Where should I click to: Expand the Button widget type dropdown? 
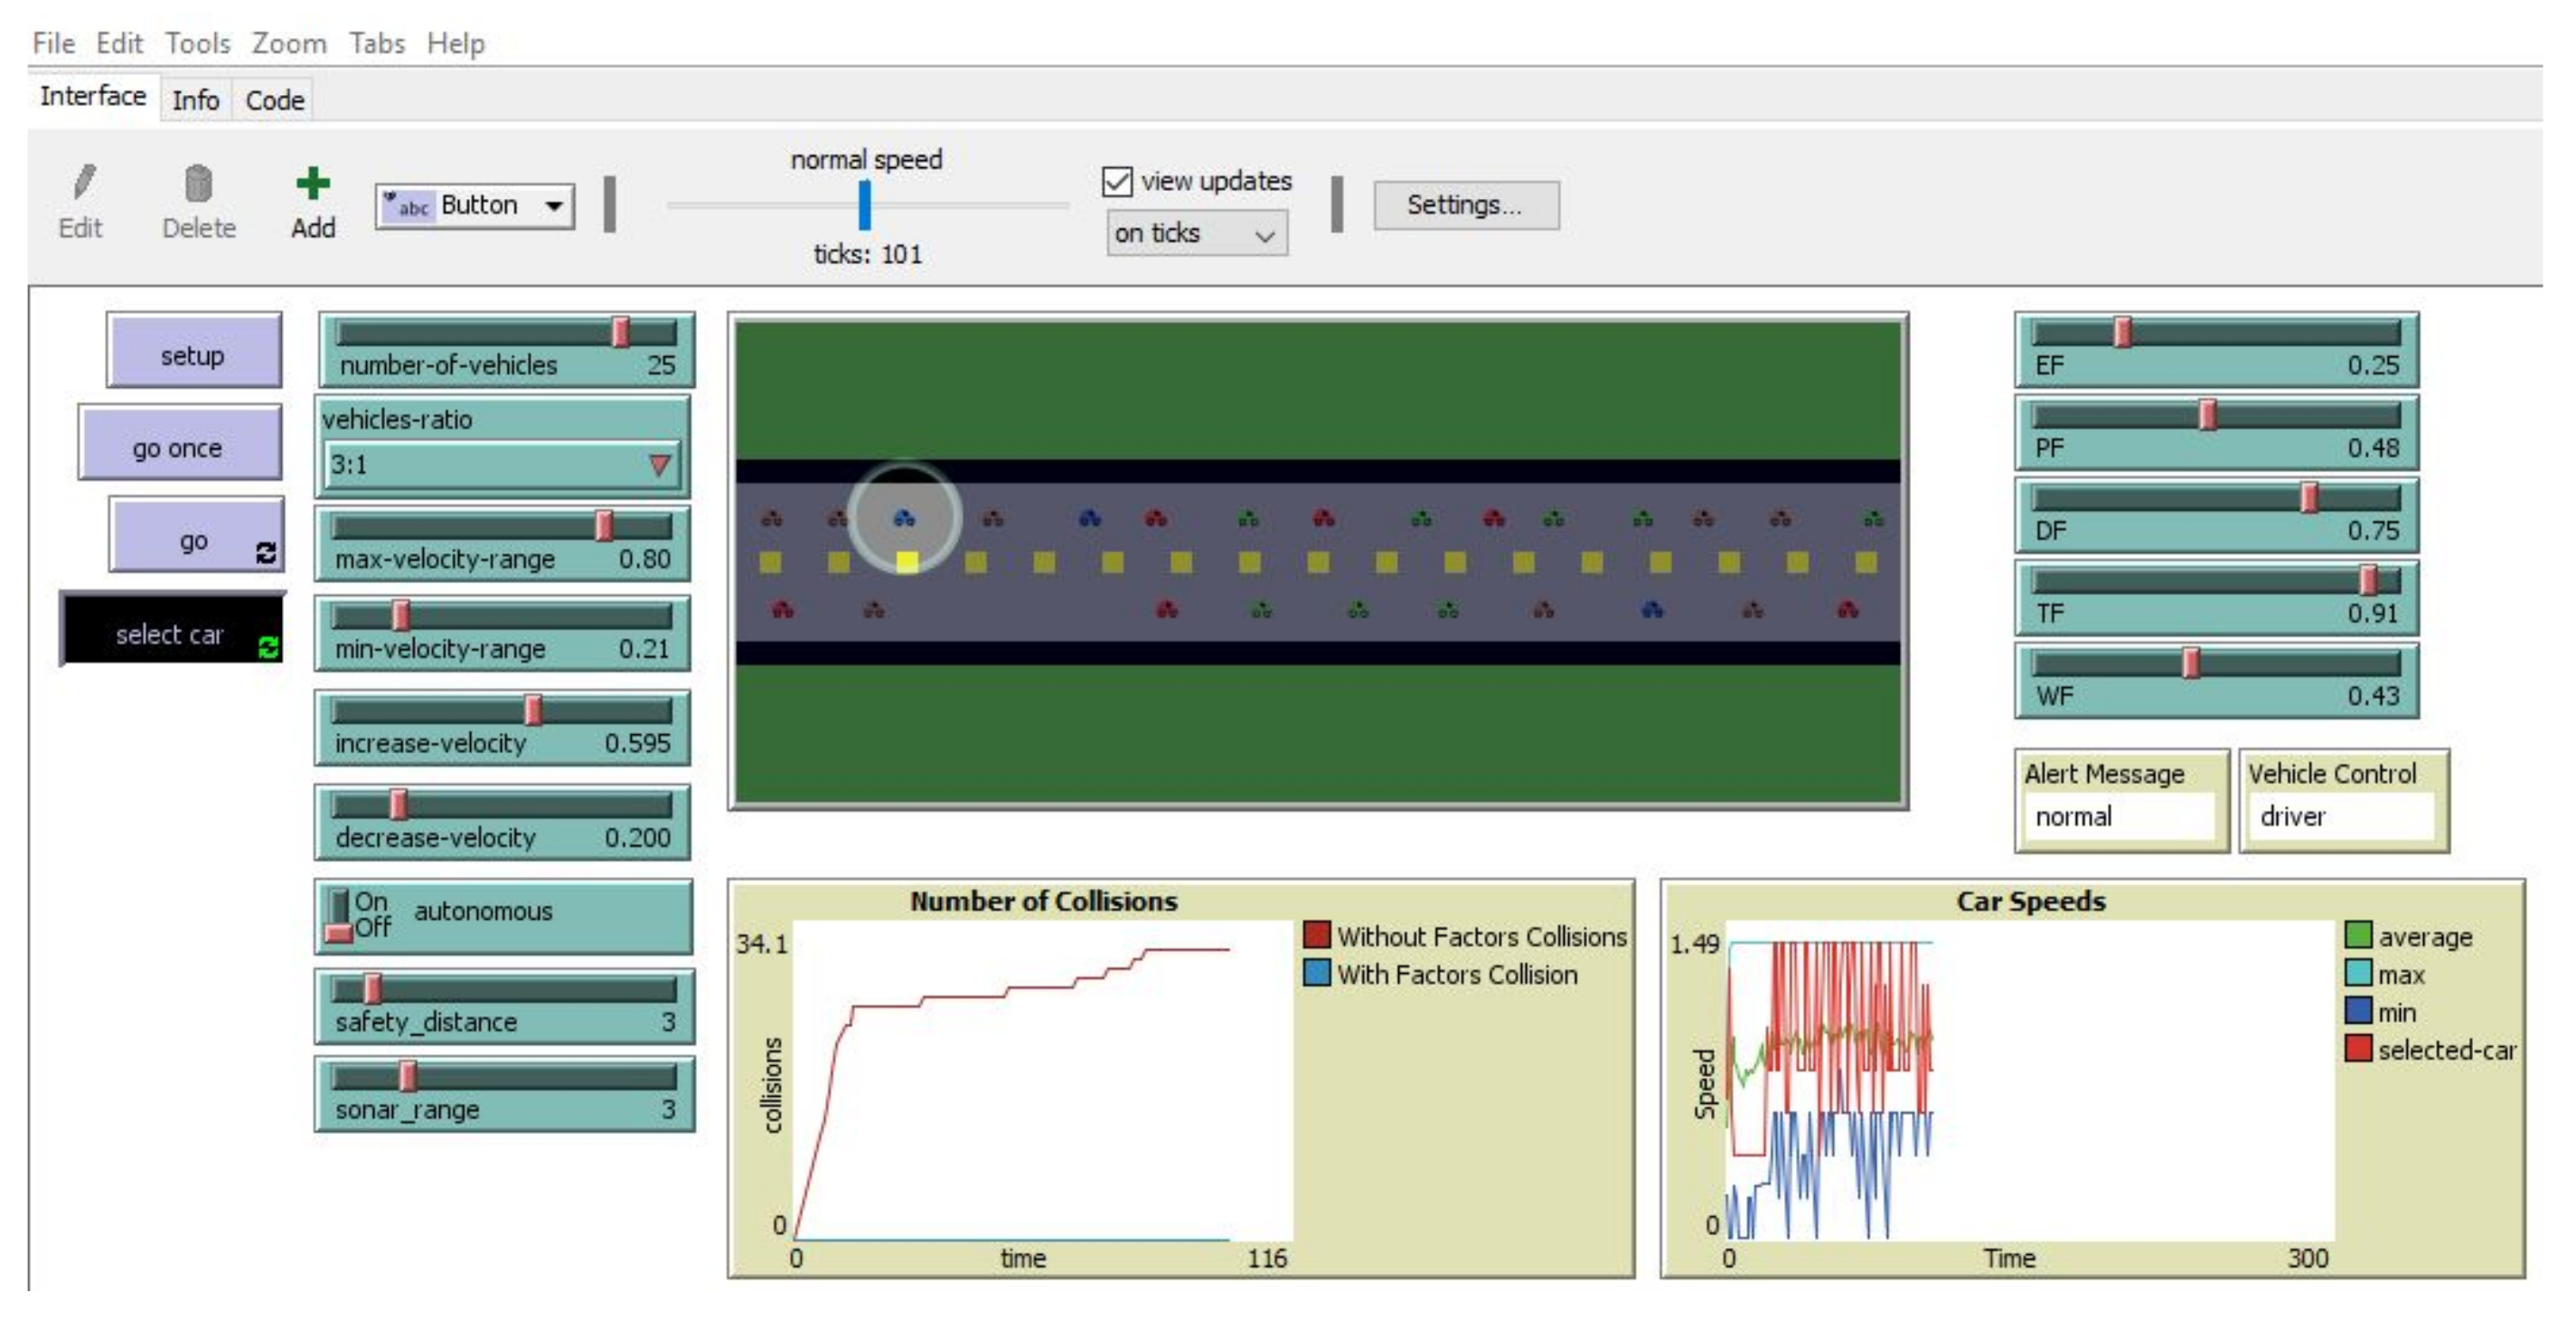[x=553, y=206]
